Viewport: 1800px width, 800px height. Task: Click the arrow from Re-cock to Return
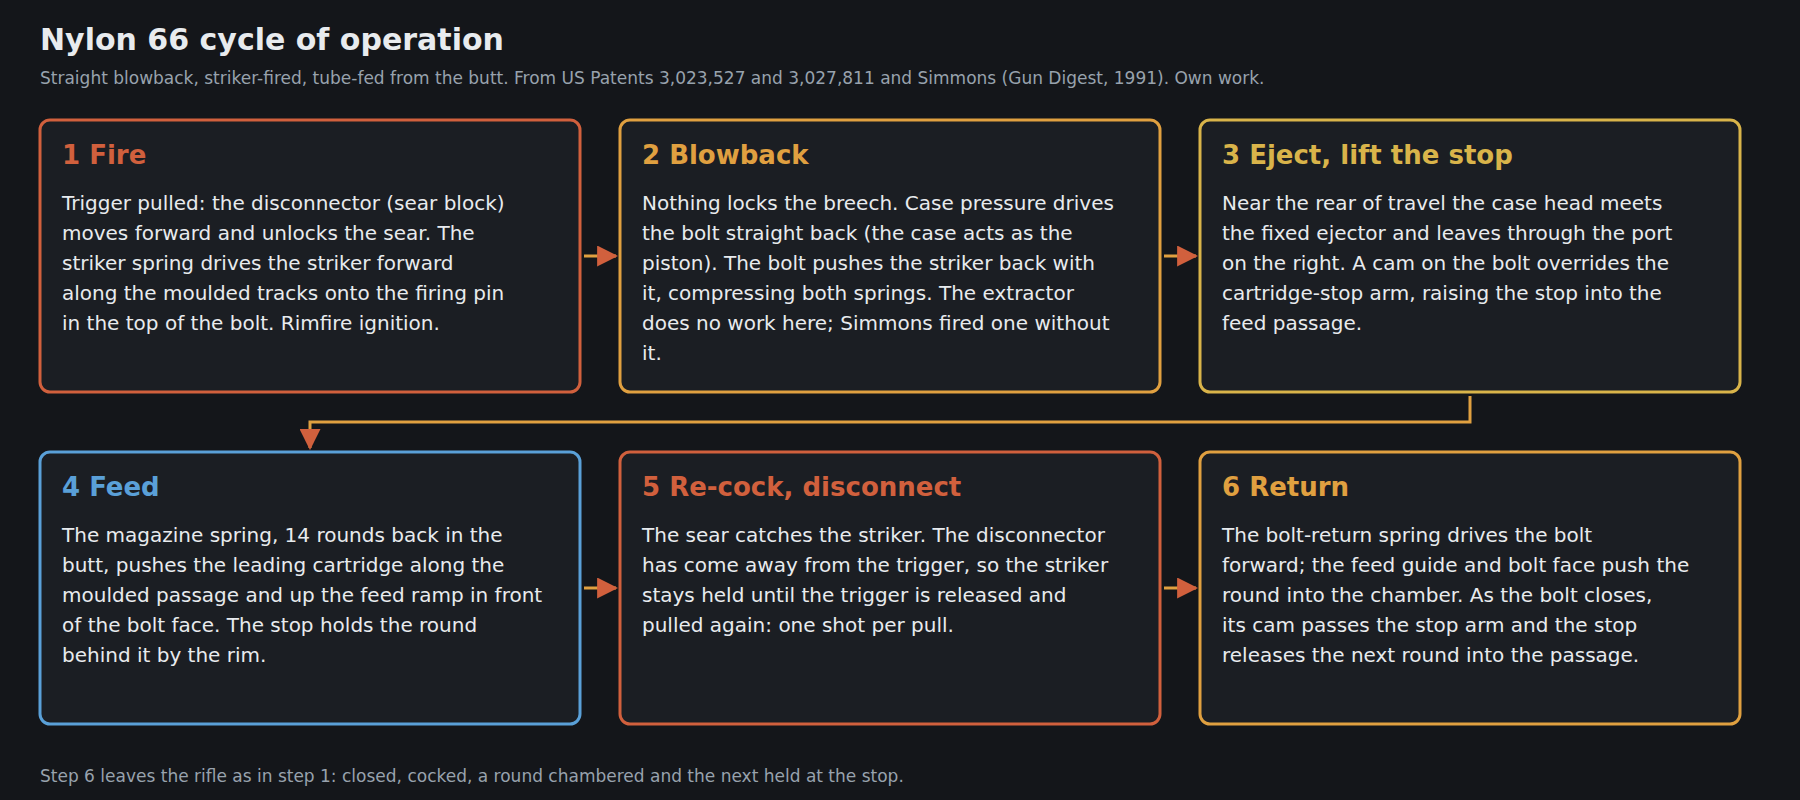point(1180,588)
